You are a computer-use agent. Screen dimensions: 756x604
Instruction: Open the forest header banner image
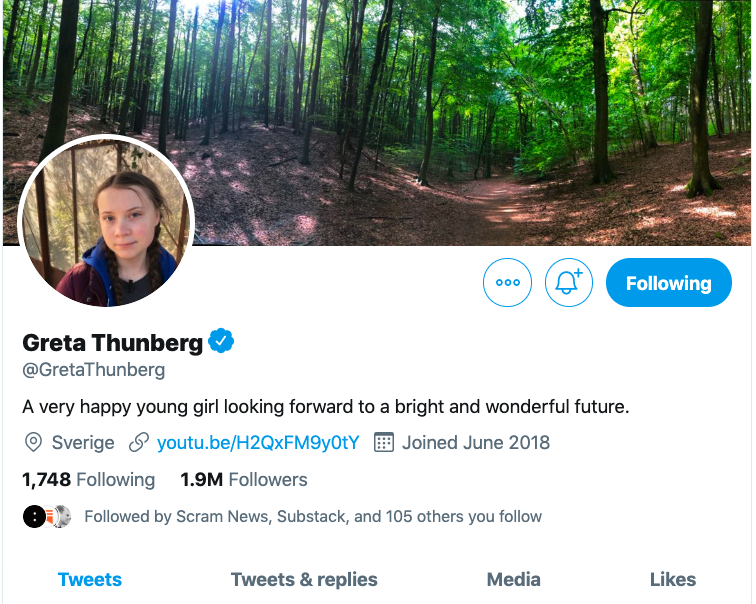coord(450,110)
